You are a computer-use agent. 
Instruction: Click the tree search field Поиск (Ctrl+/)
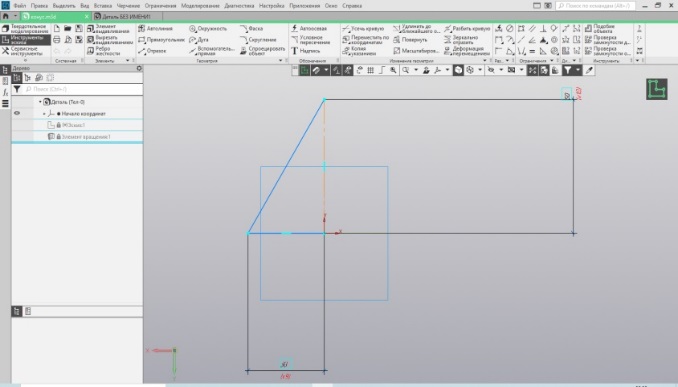coord(83,89)
